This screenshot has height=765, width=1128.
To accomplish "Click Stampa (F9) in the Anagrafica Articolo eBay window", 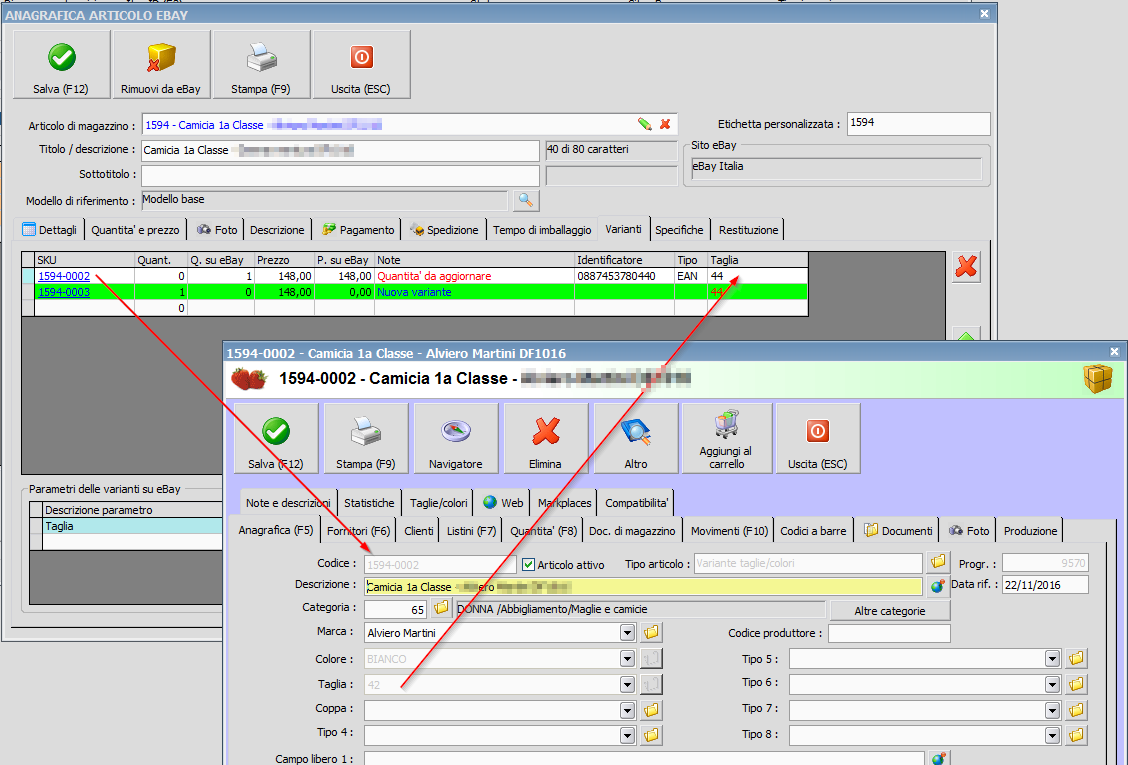I will [x=261, y=64].
